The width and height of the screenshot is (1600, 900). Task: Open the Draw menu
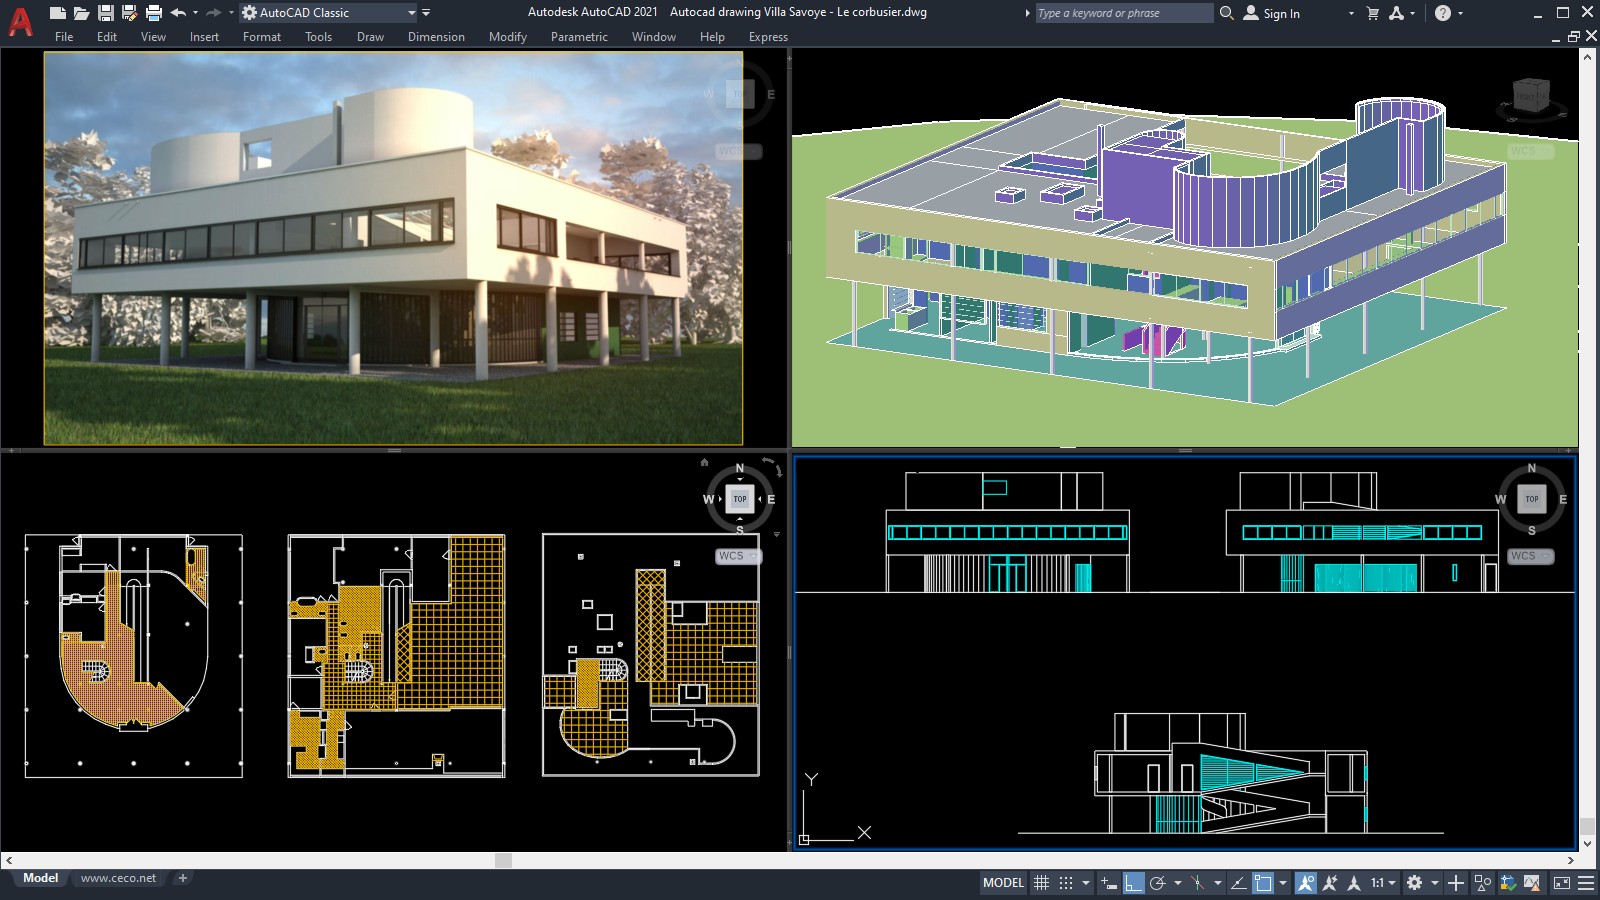tap(370, 37)
